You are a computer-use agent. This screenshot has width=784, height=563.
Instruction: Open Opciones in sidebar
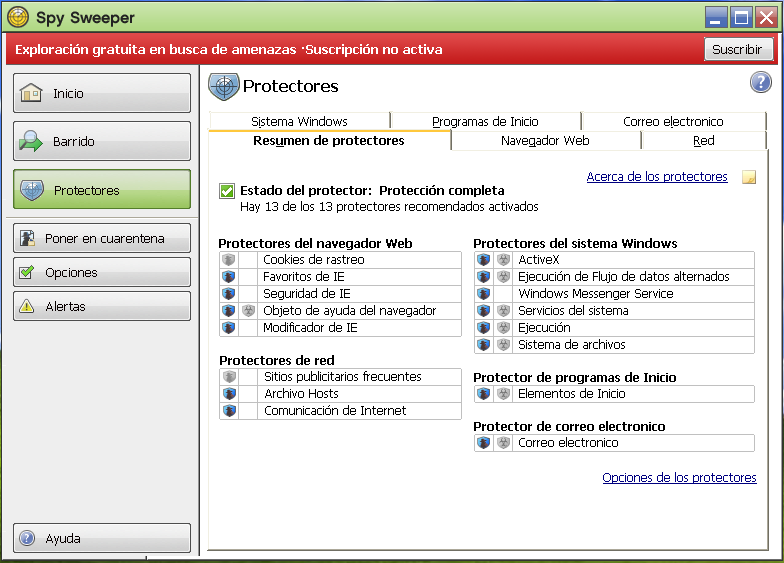pos(102,272)
